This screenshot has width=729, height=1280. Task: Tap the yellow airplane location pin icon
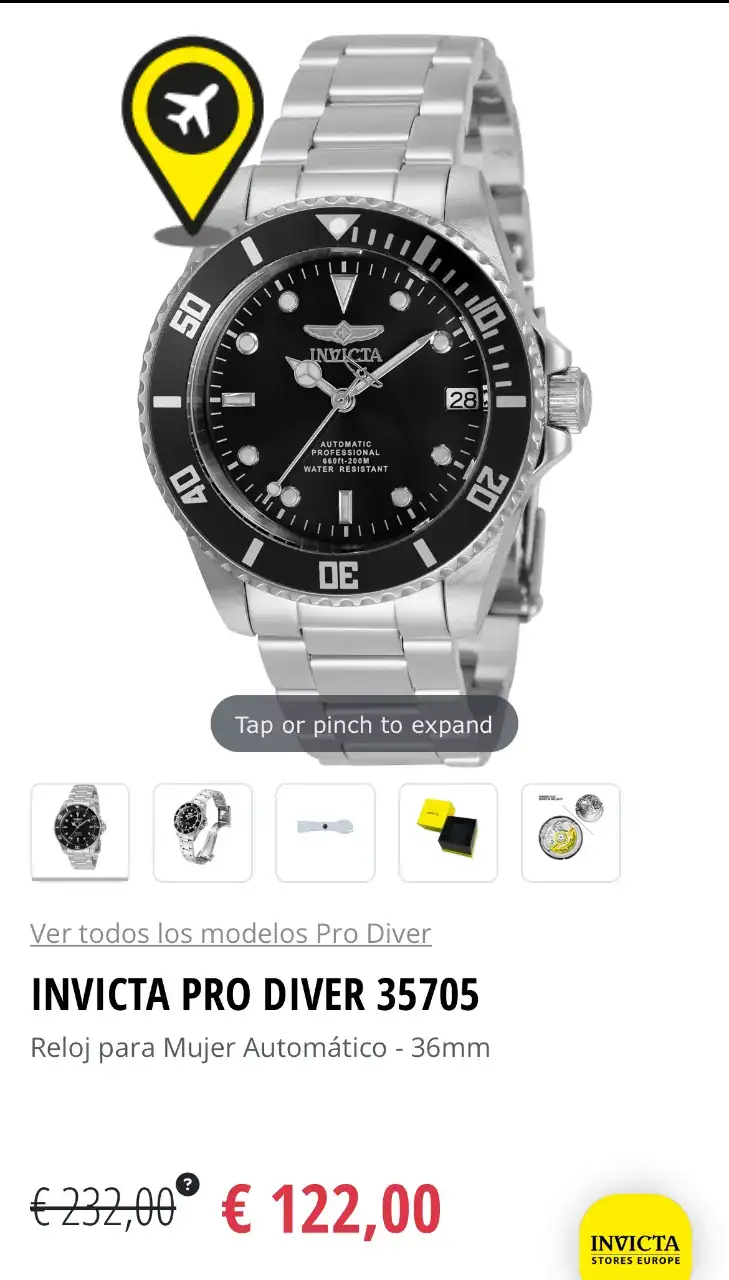(192, 130)
